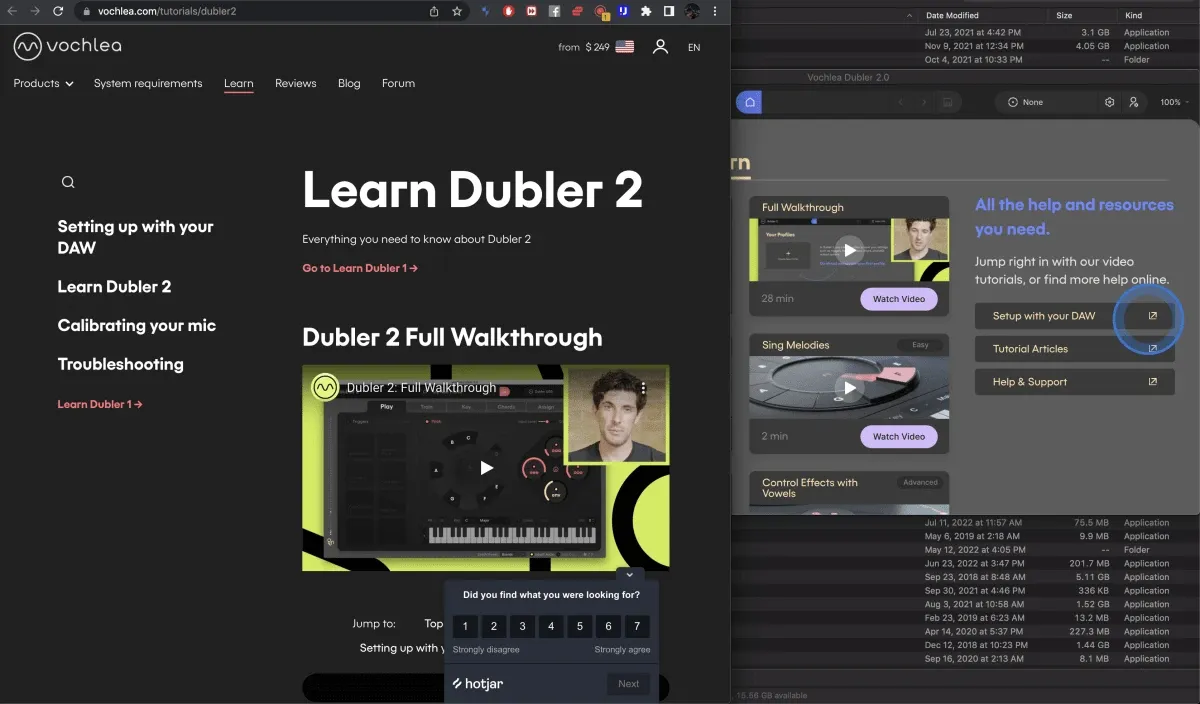Click the Dubler home icon button
The width and height of the screenshot is (1200, 704).
[750, 102]
